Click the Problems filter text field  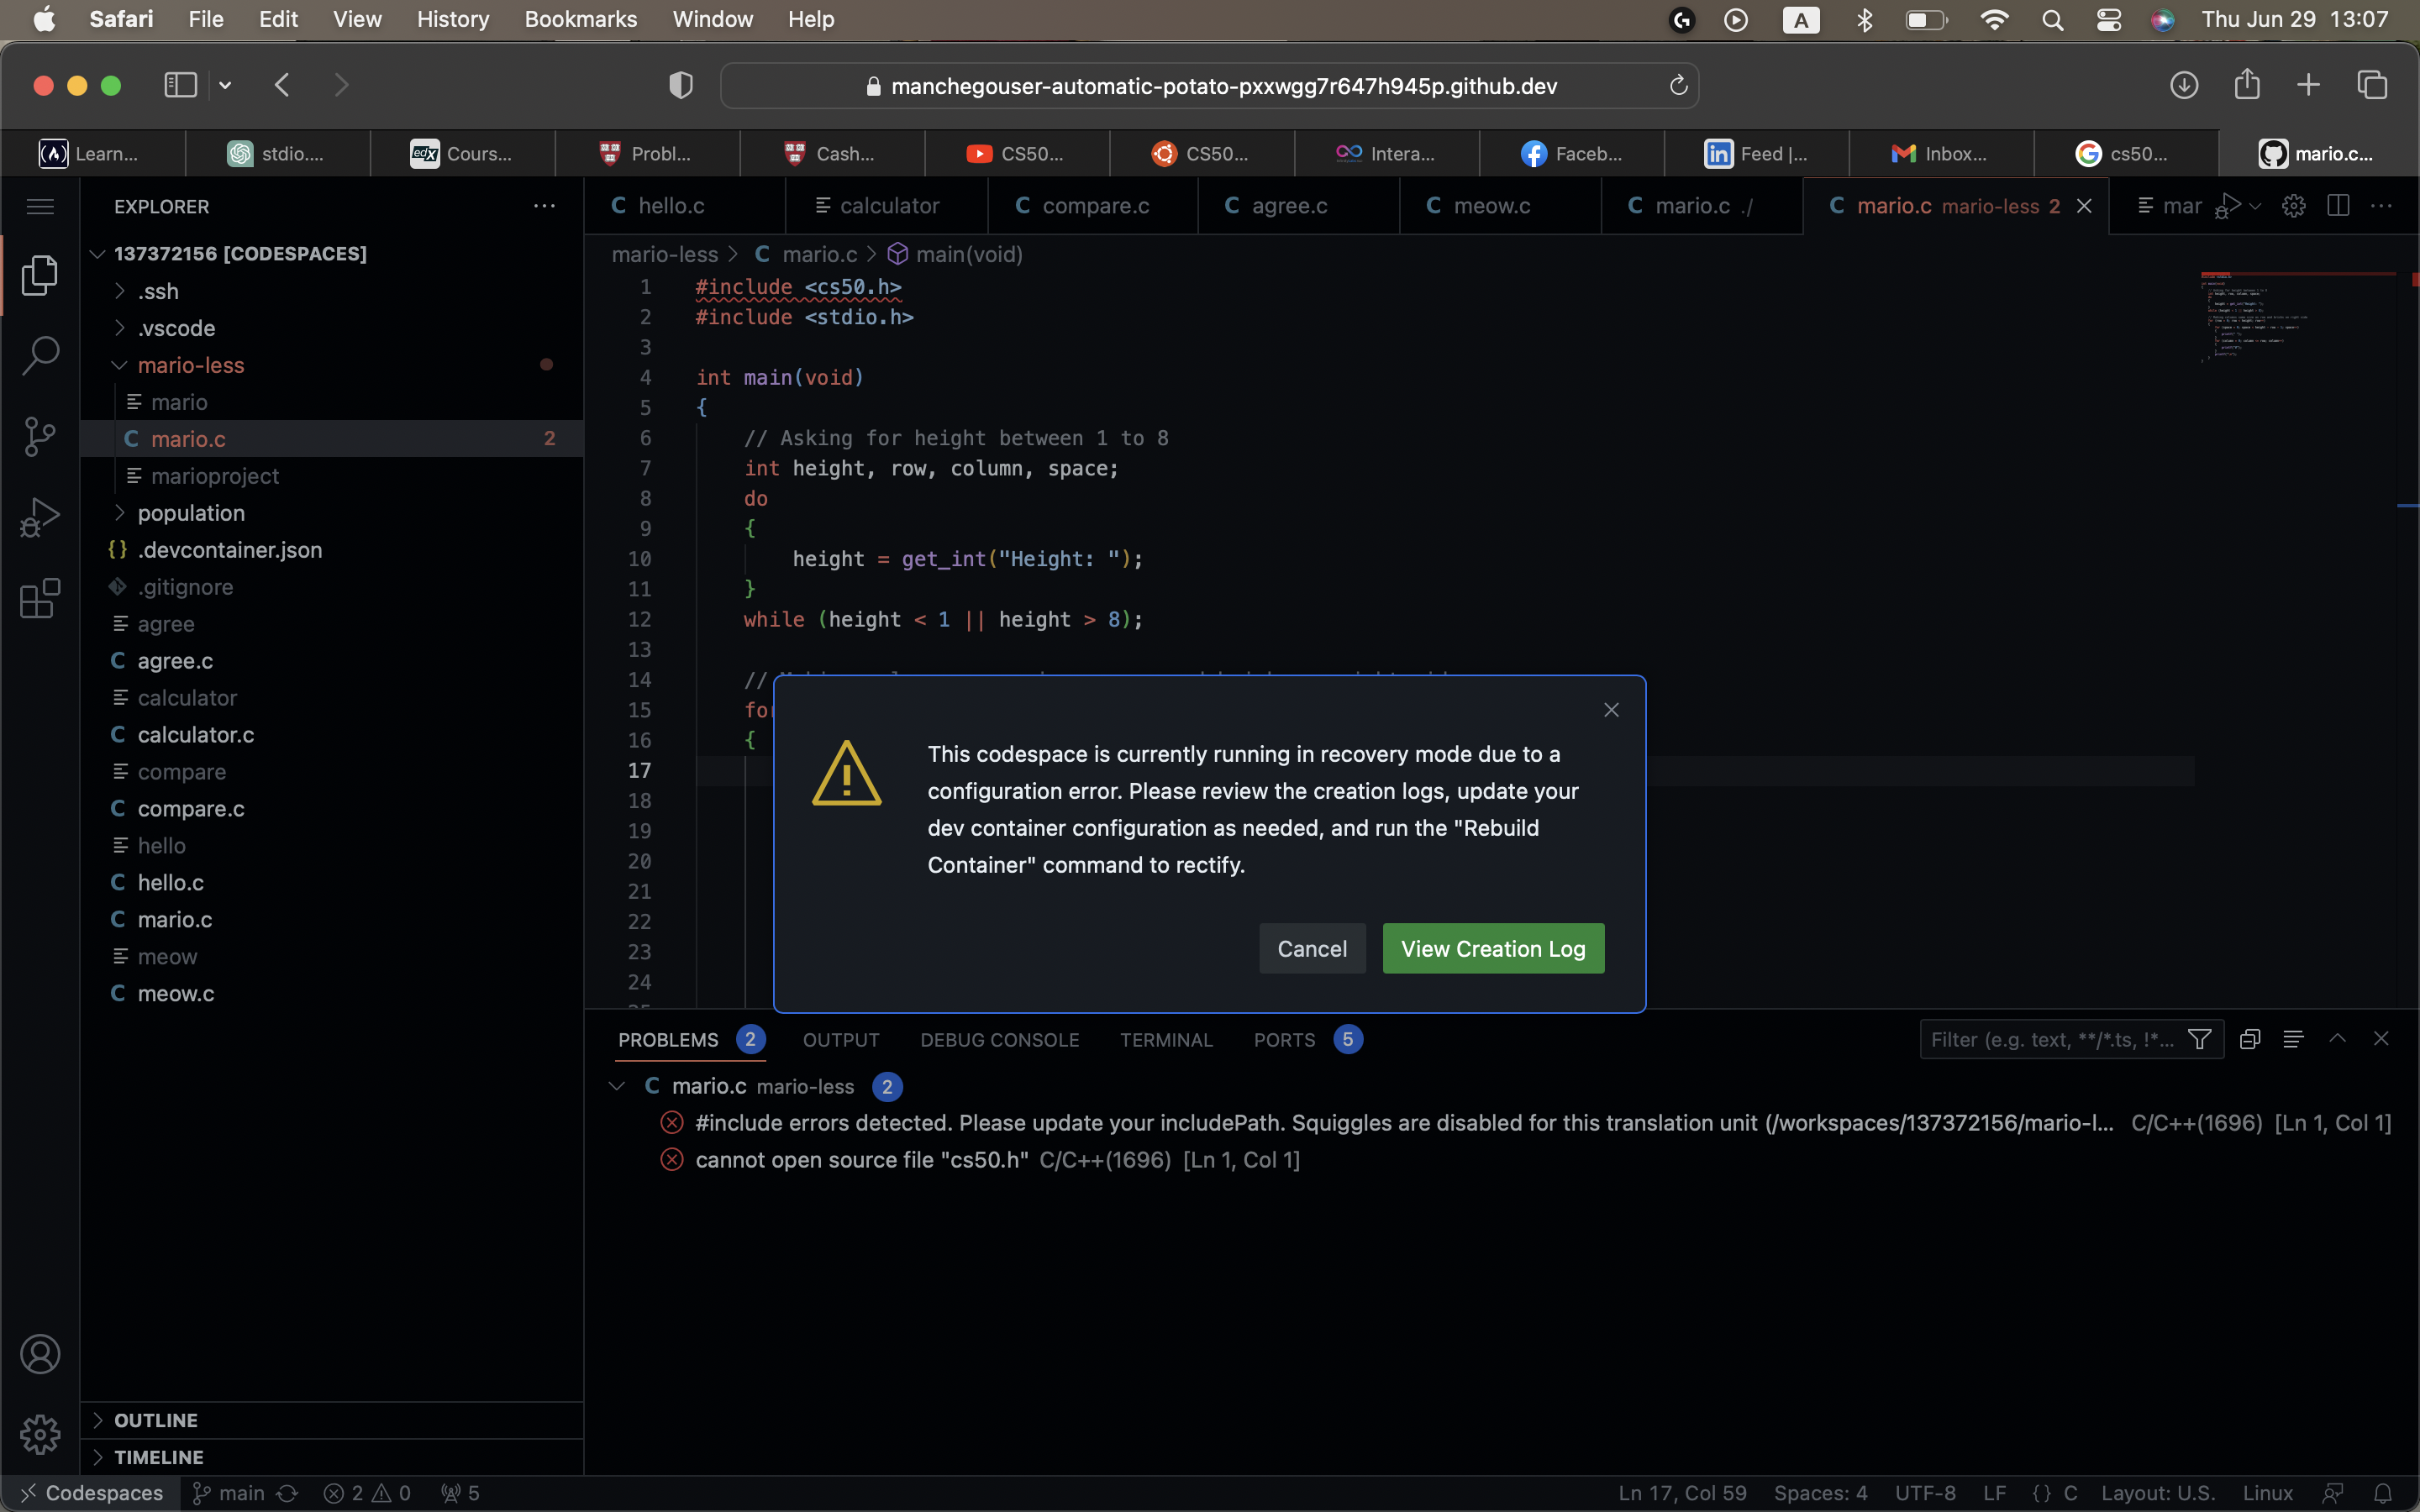point(2050,1040)
